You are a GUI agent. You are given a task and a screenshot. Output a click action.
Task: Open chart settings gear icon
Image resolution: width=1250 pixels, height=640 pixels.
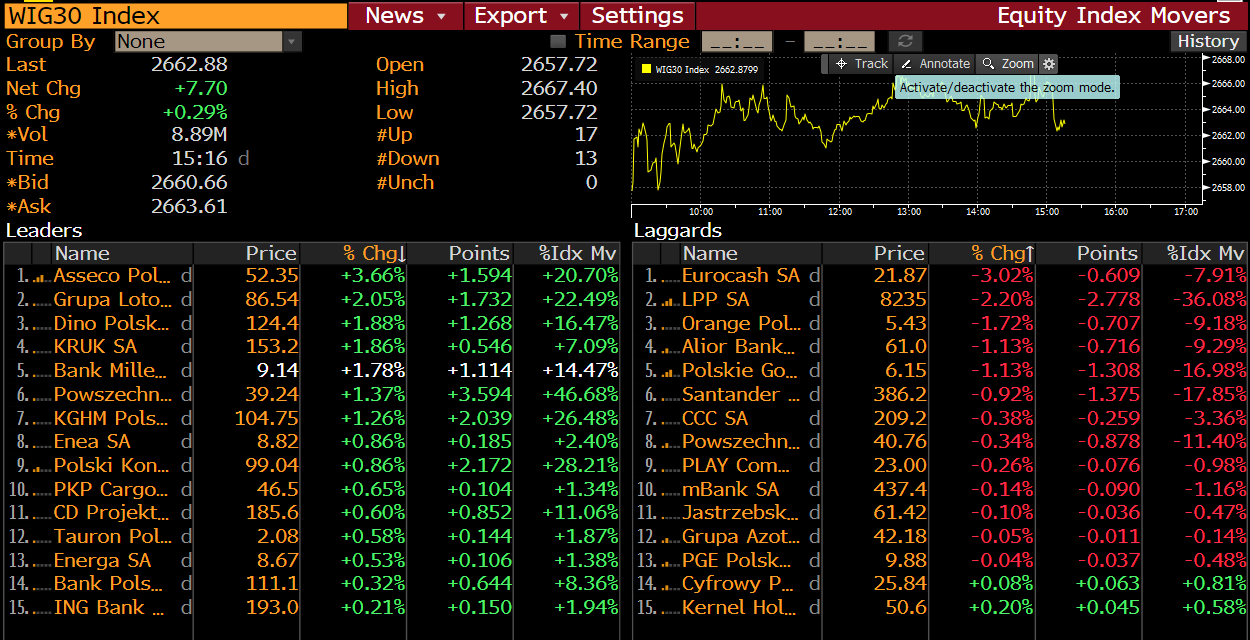click(x=1048, y=63)
